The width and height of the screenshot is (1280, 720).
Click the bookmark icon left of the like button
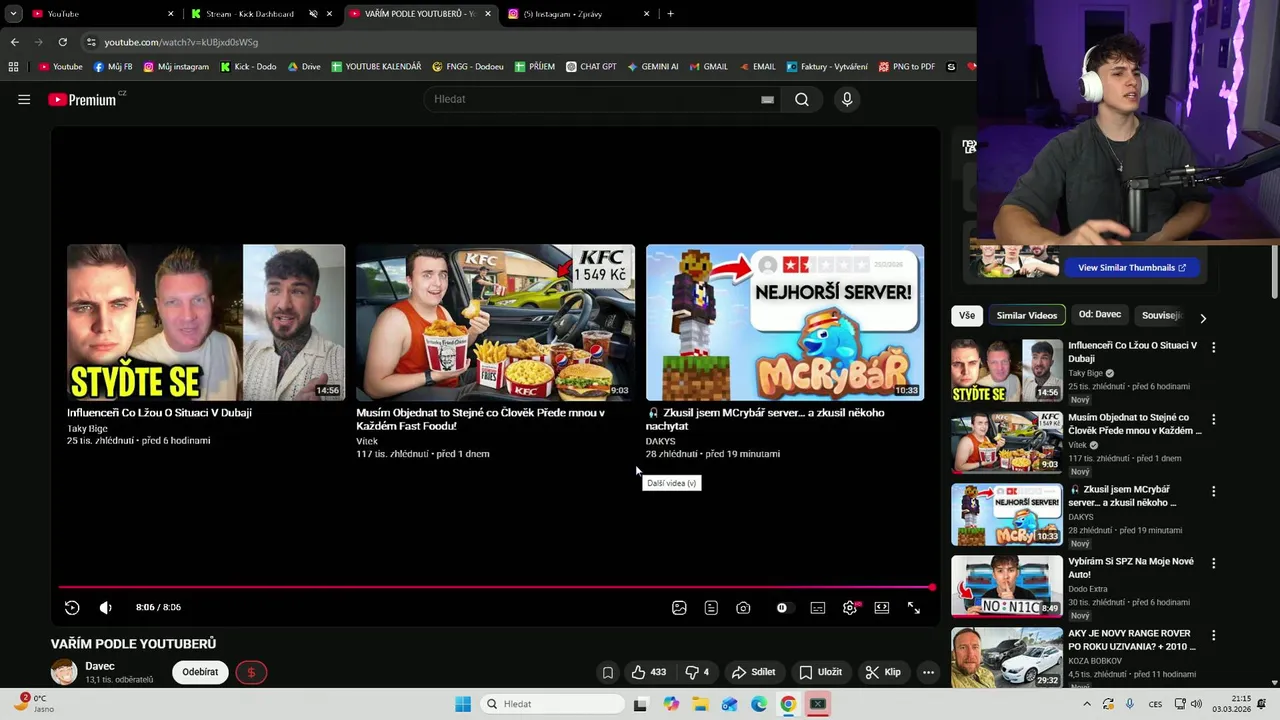point(607,673)
